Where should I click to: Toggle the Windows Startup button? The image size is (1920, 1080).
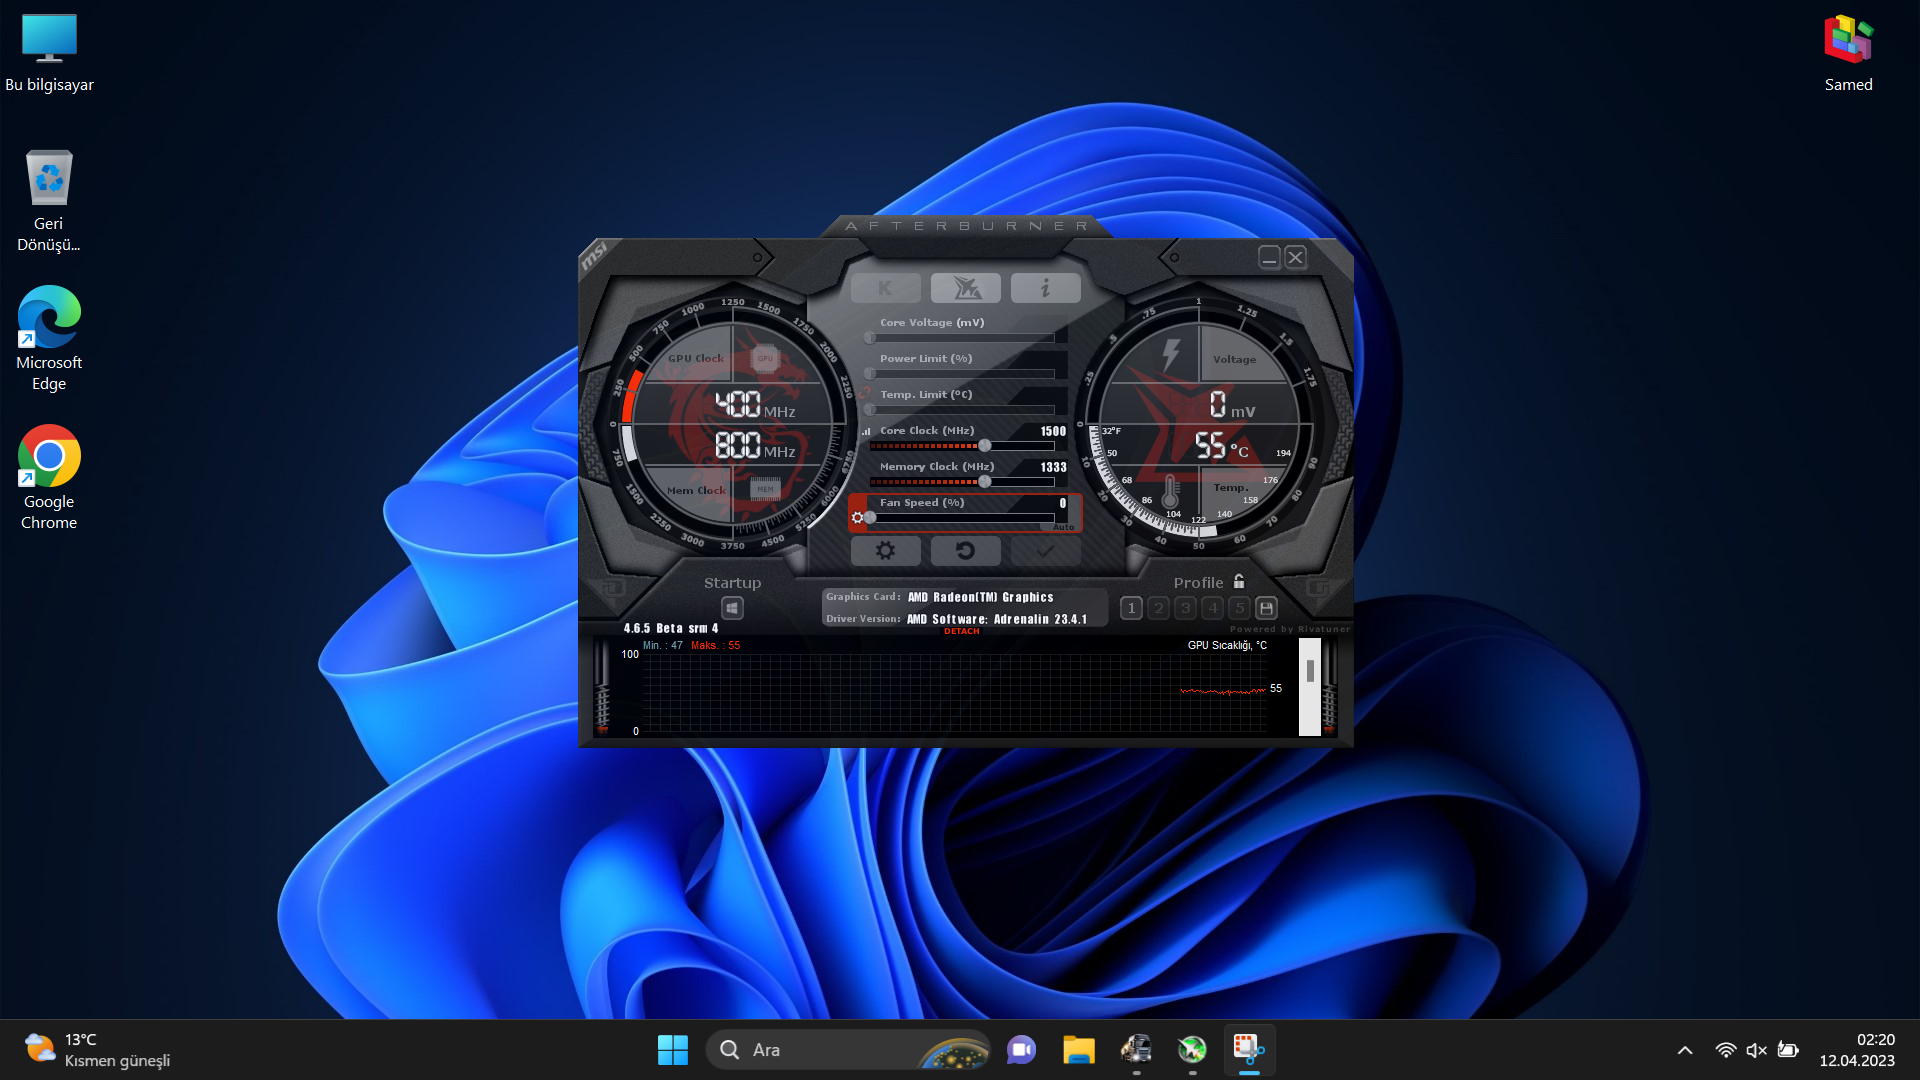point(732,608)
